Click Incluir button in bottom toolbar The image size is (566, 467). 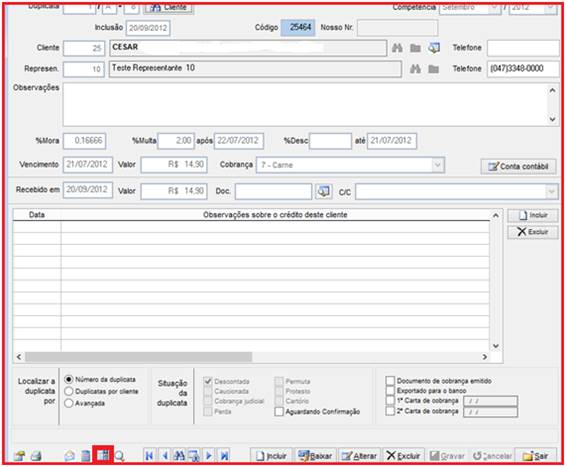(271, 456)
